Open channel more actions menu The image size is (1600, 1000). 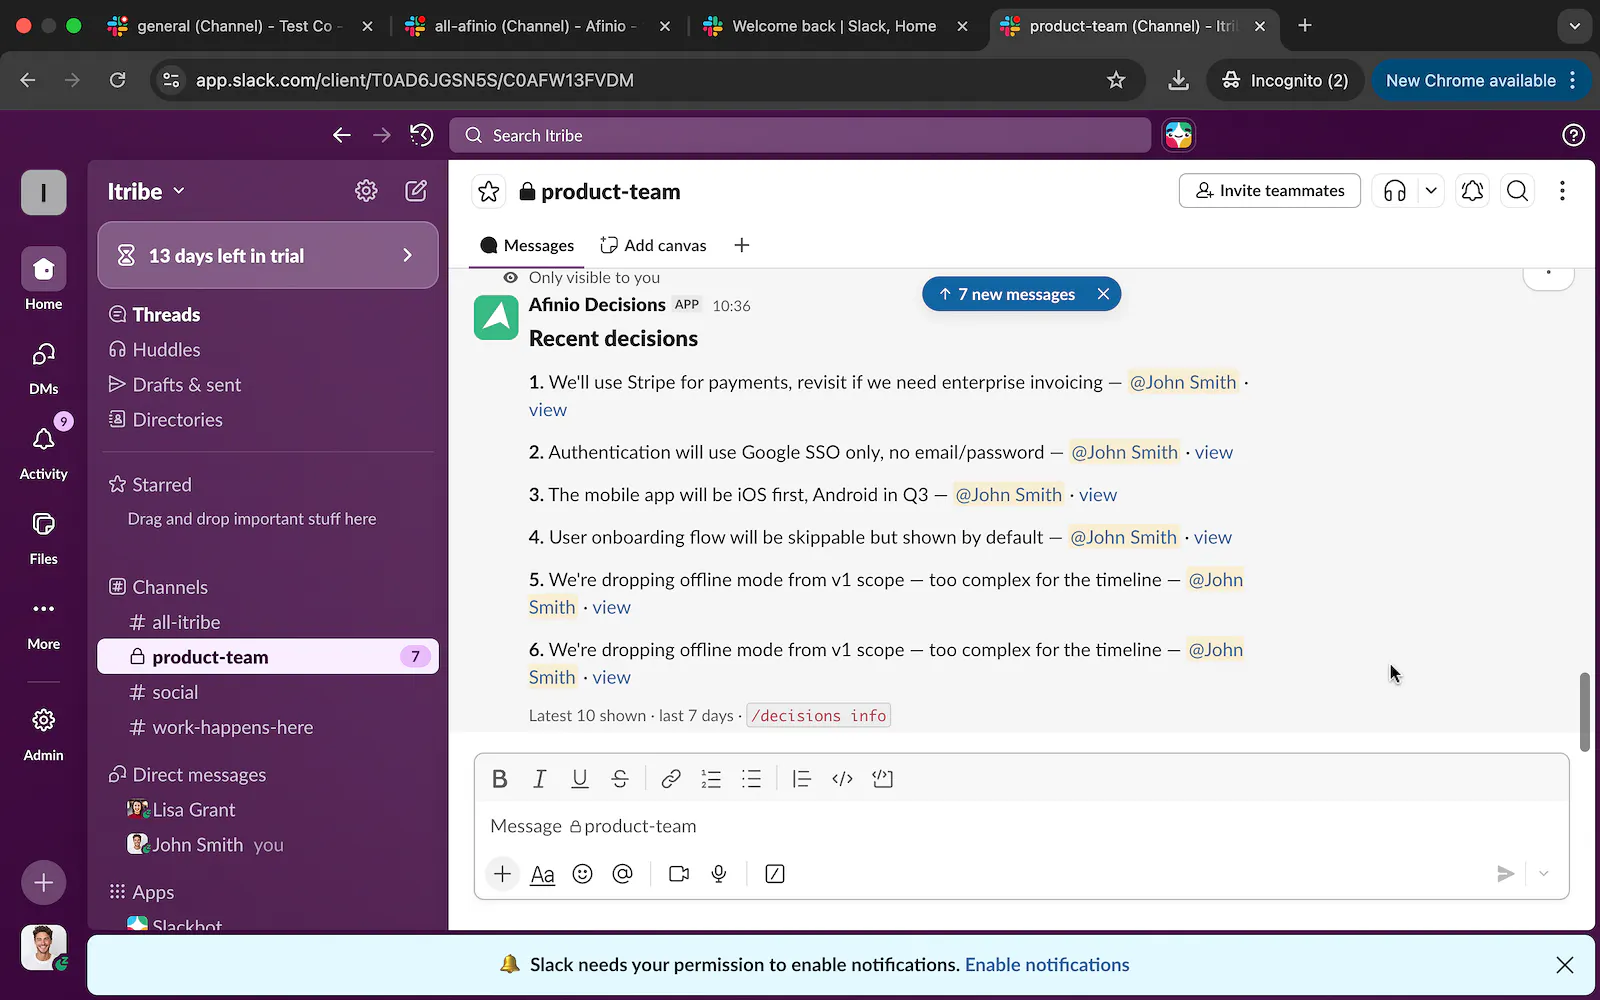[1562, 191]
